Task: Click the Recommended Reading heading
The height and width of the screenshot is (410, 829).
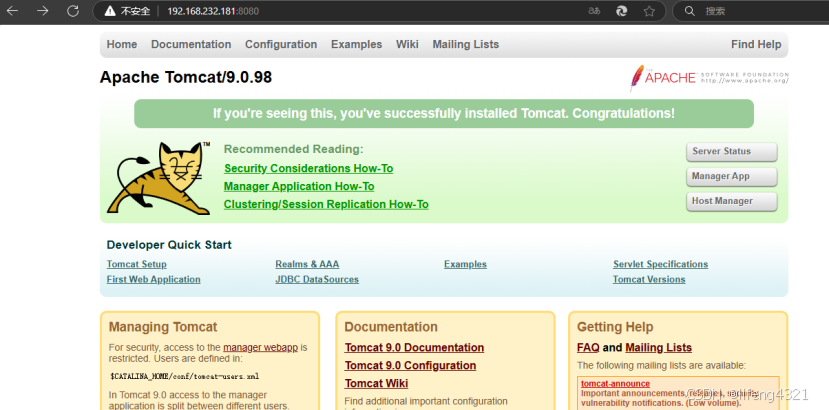Action: [x=293, y=149]
